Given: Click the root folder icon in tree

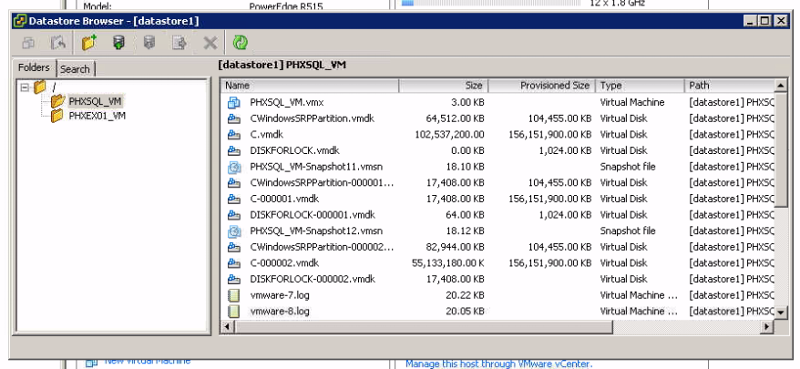Looking at the screenshot, I should pos(40,87).
